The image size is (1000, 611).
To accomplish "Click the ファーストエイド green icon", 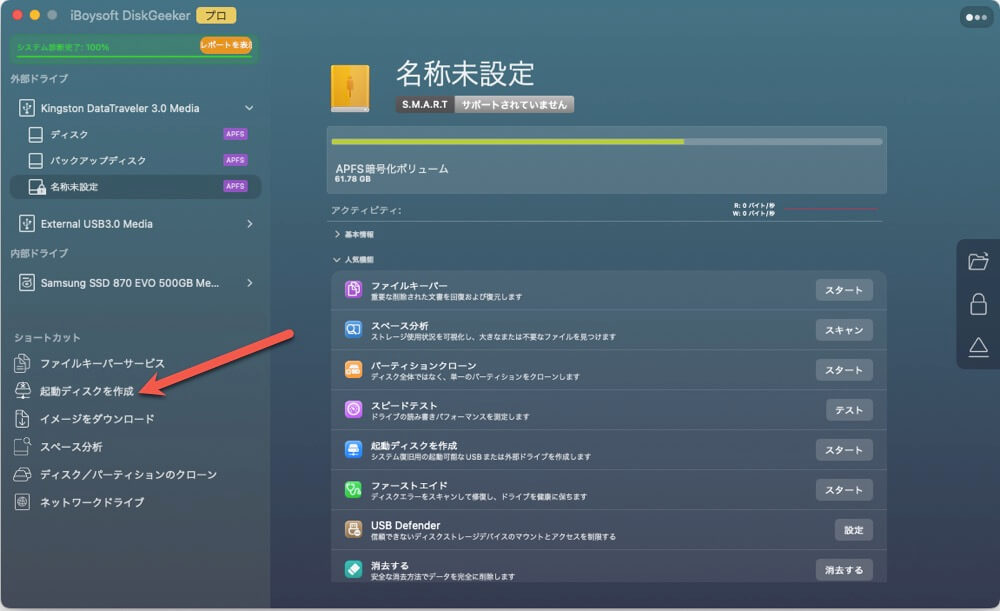I will click(352, 490).
